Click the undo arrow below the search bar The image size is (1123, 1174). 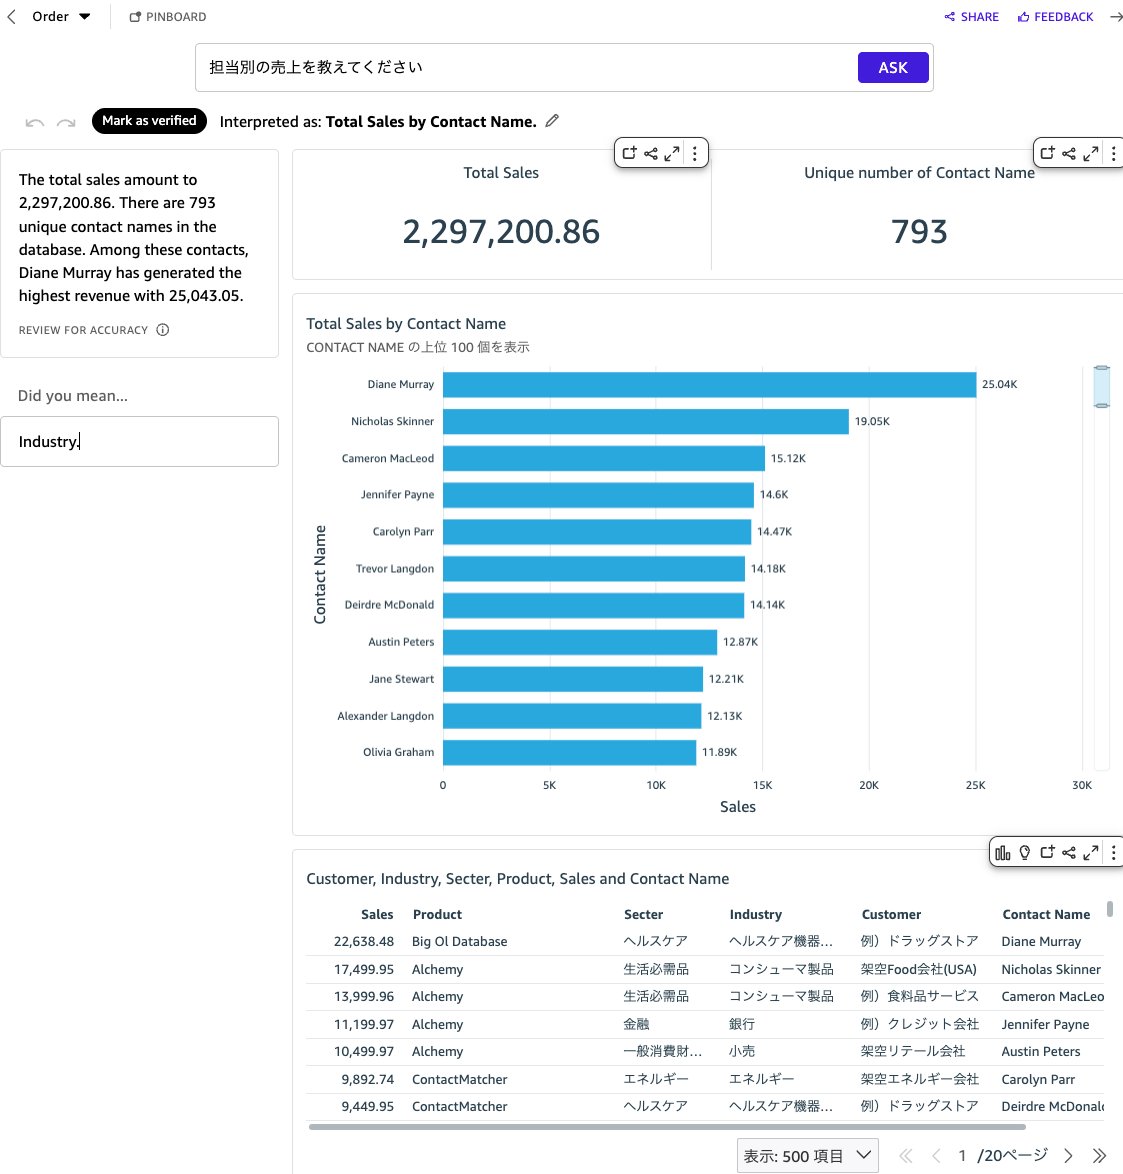[34, 121]
